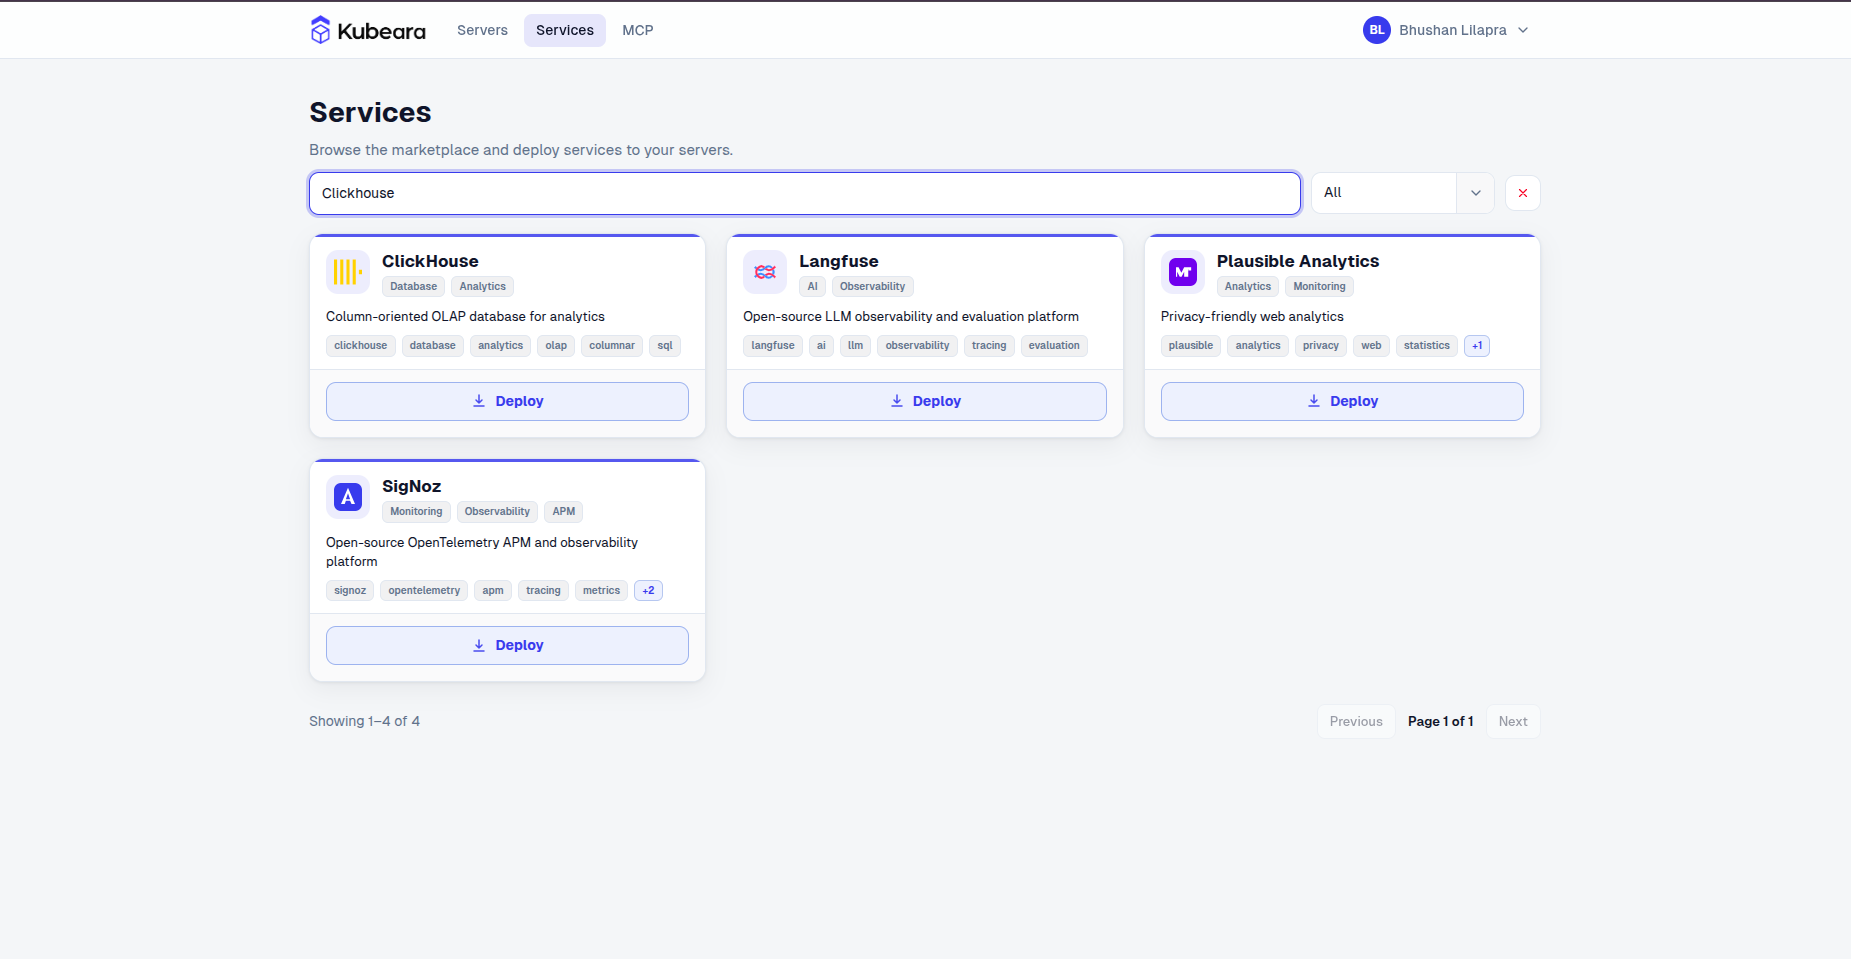Focus the Clickhouse search field
Image resolution: width=1851 pixels, height=959 pixels.
pyautogui.click(x=805, y=193)
